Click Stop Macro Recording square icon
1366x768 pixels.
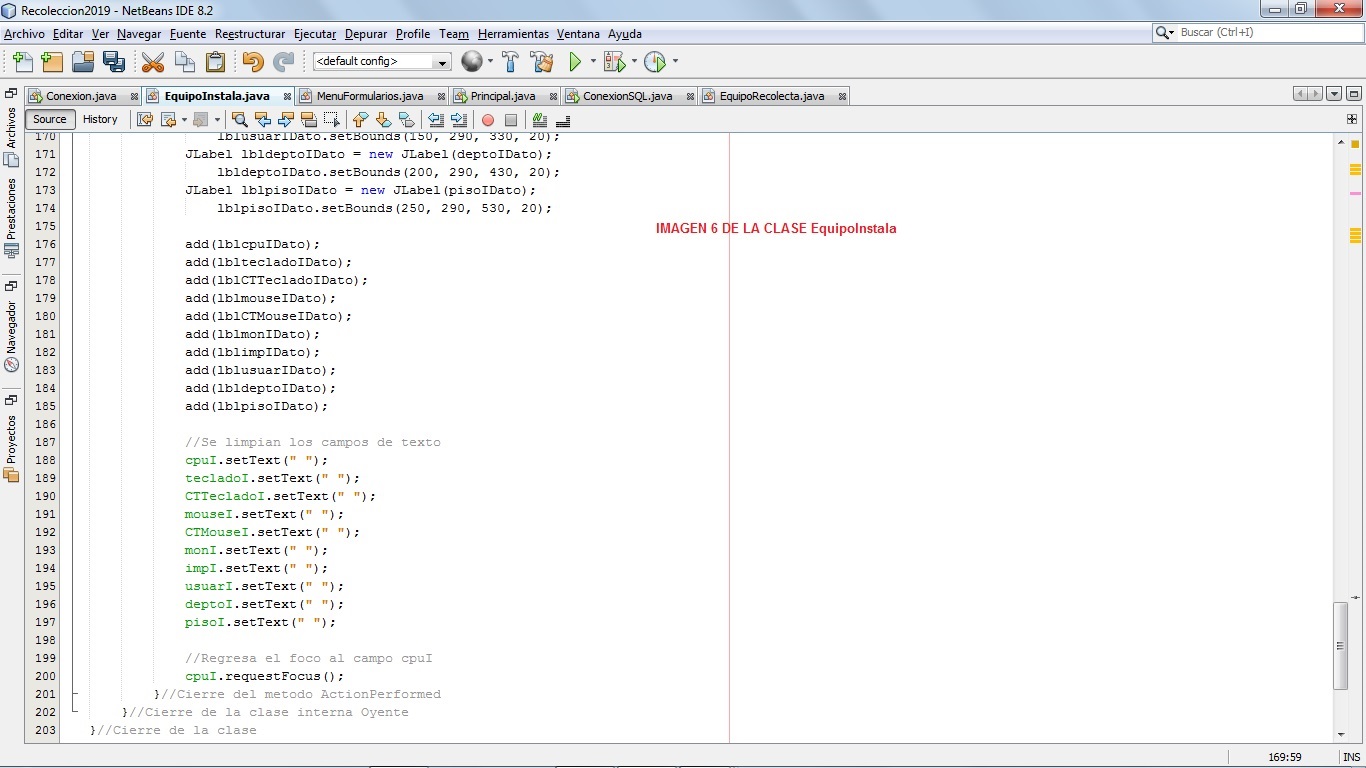pos(510,120)
